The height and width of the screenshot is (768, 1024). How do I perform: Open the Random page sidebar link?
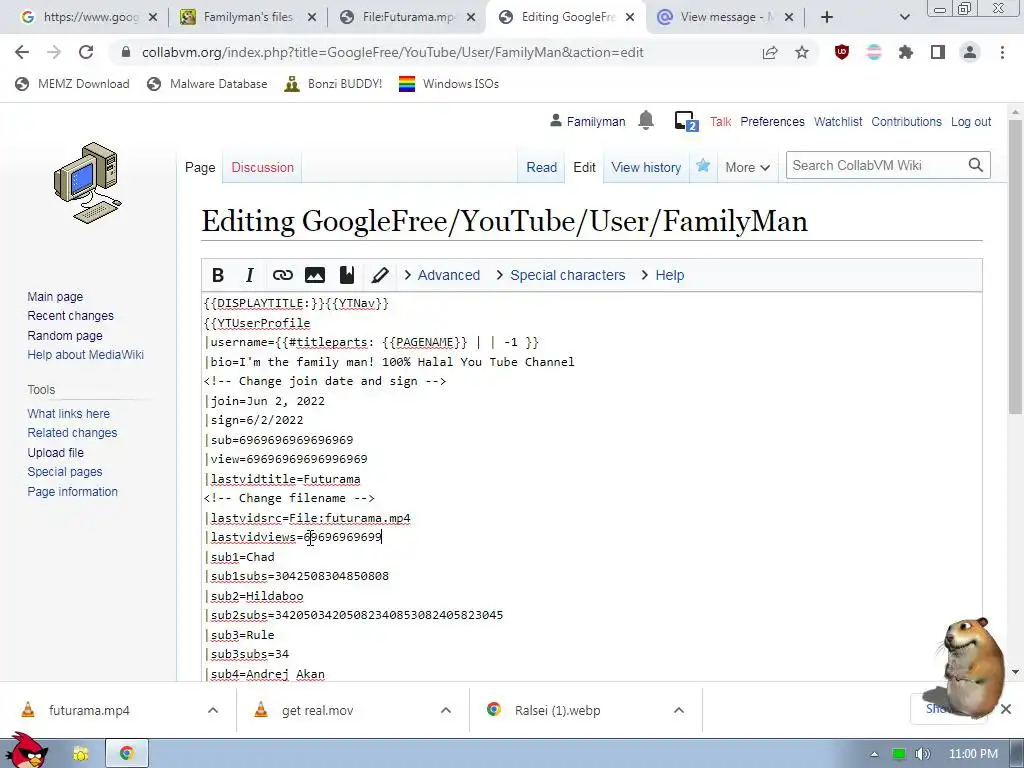(x=65, y=336)
